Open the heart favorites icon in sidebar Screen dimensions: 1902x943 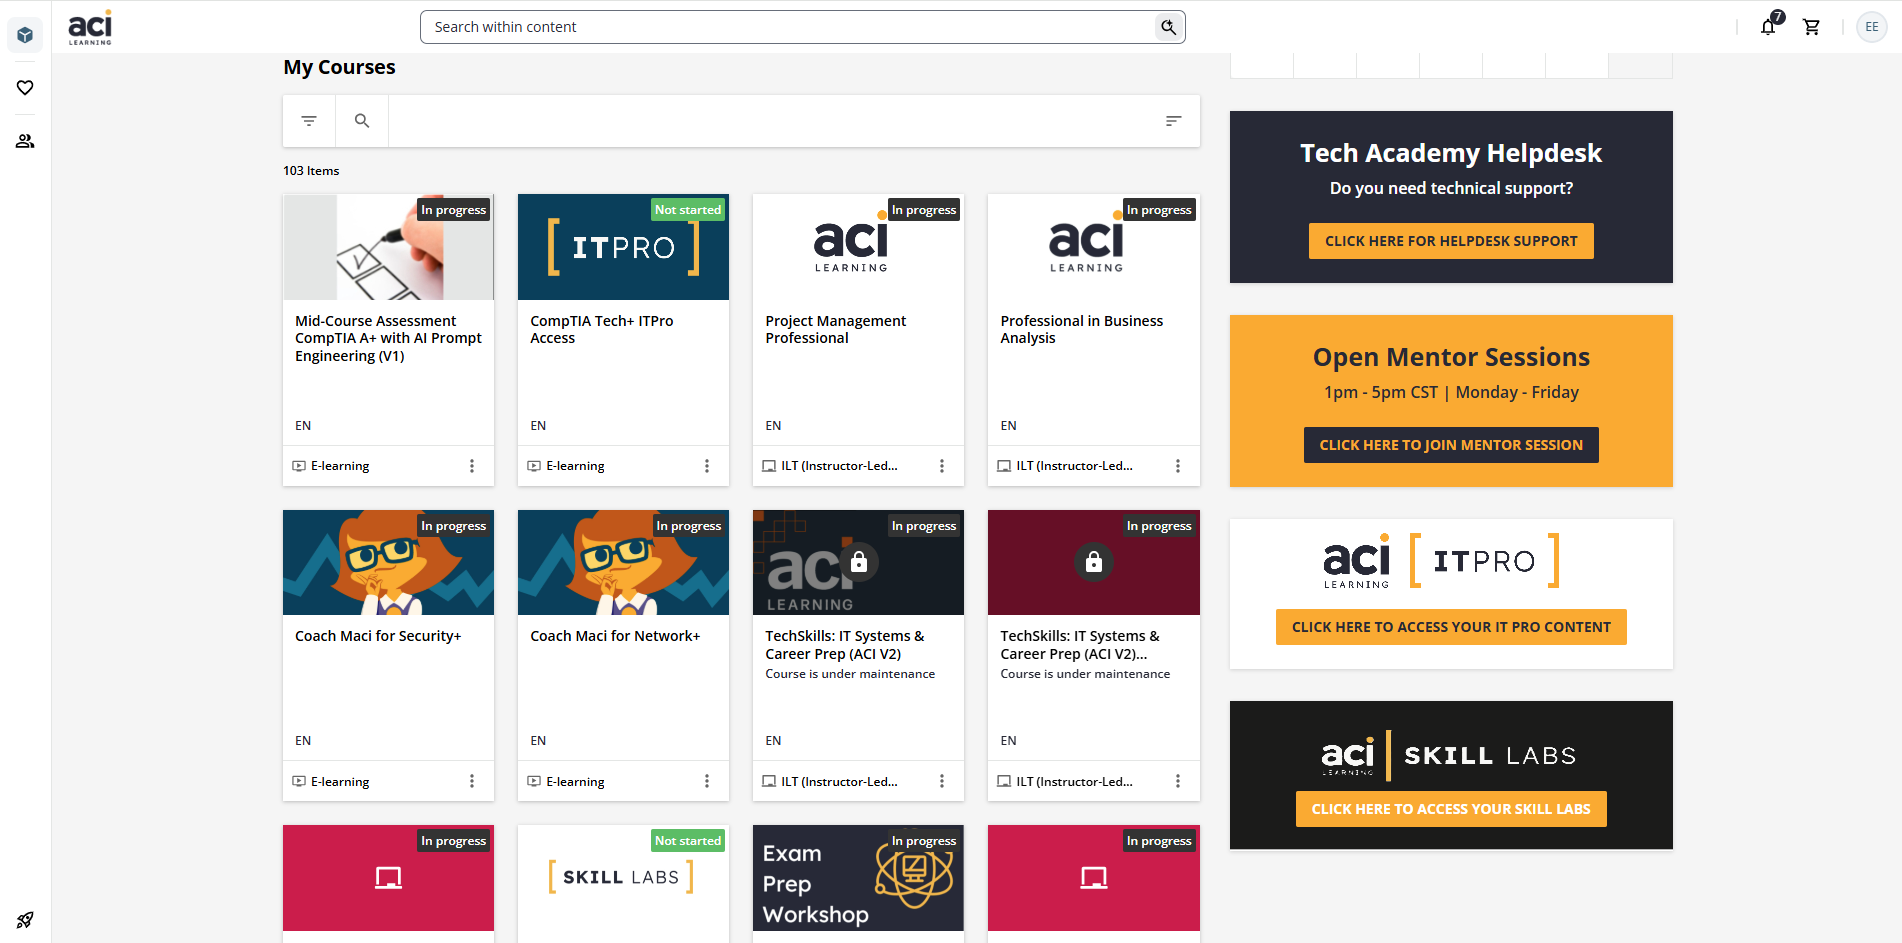coord(25,88)
